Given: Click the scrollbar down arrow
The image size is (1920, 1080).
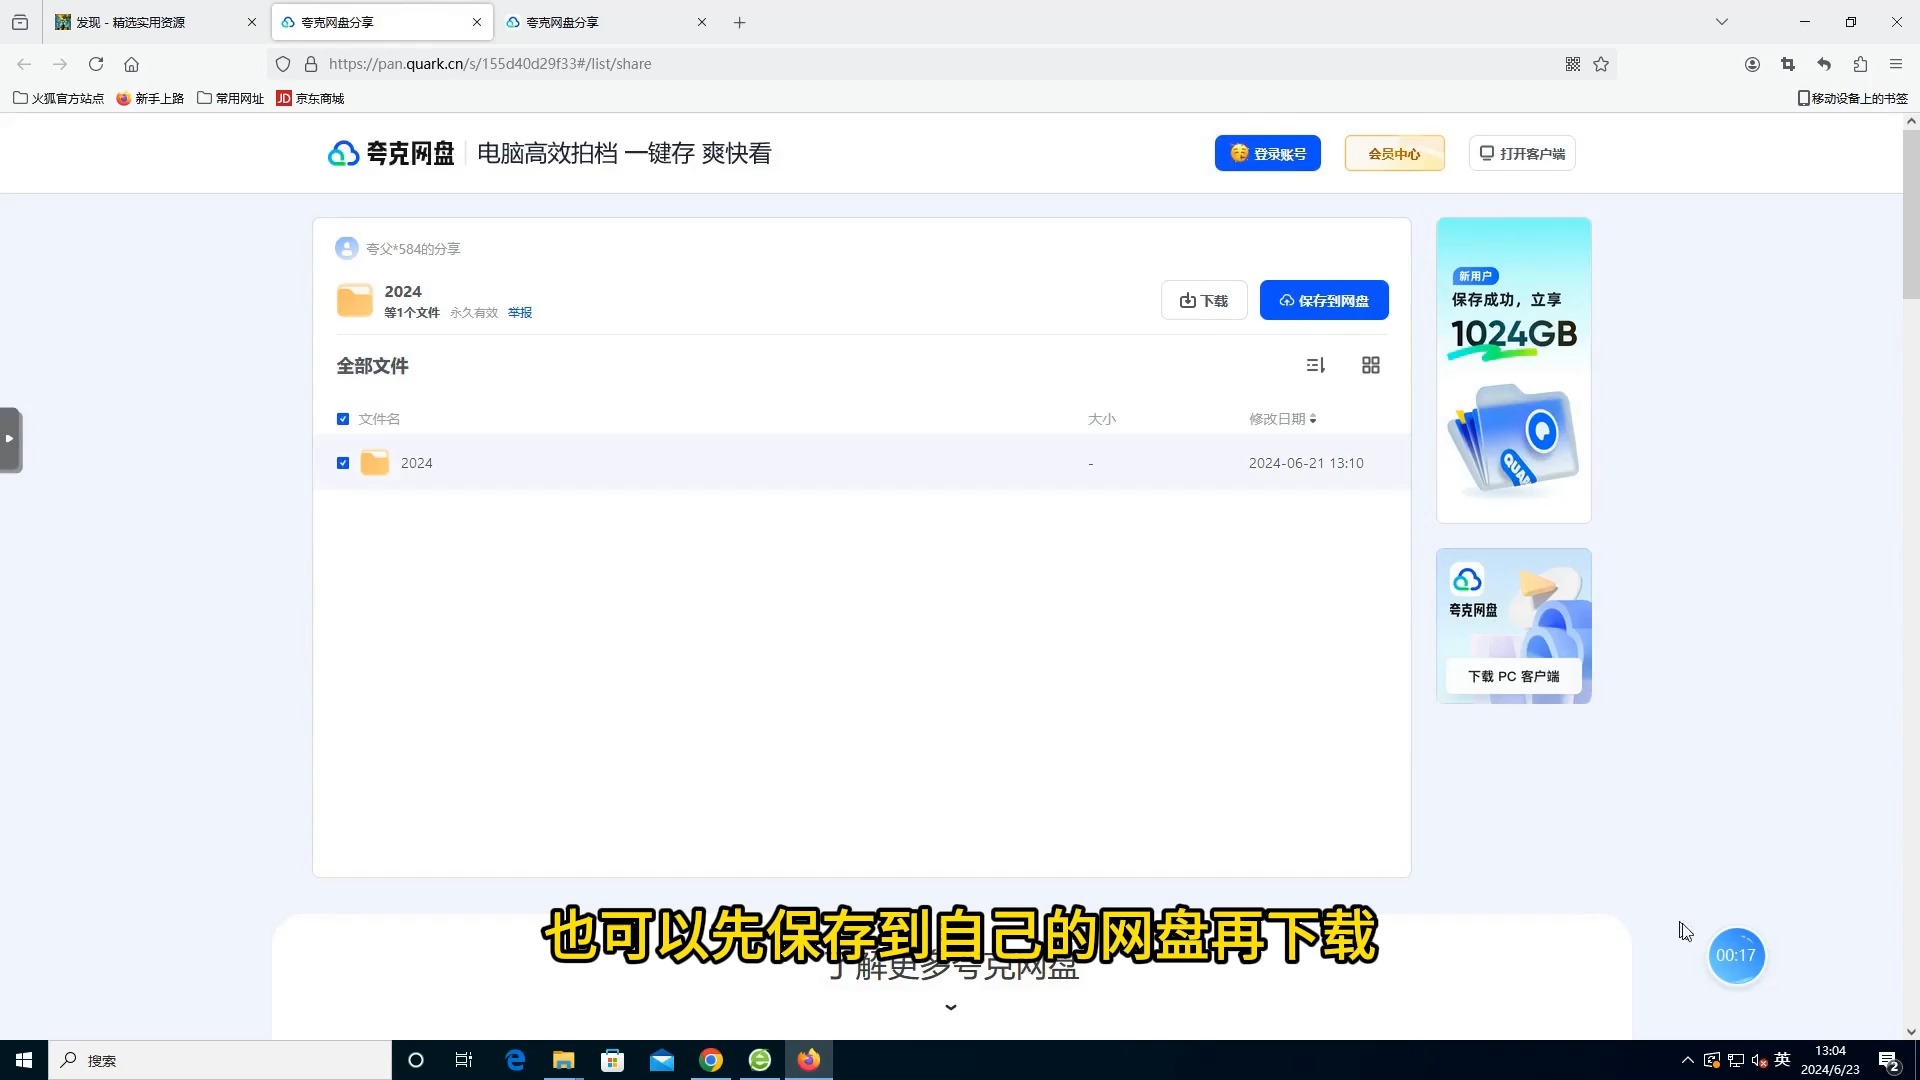Looking at the screenshot, I should pyautogui.click(x=1911, y=1032).
